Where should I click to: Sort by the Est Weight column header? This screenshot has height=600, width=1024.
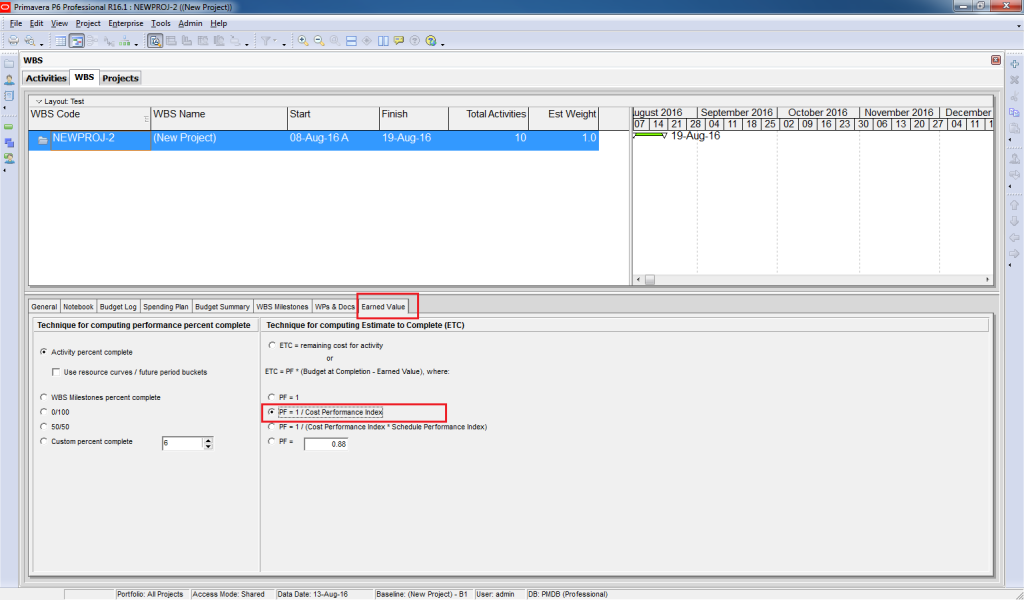[564, 119]
